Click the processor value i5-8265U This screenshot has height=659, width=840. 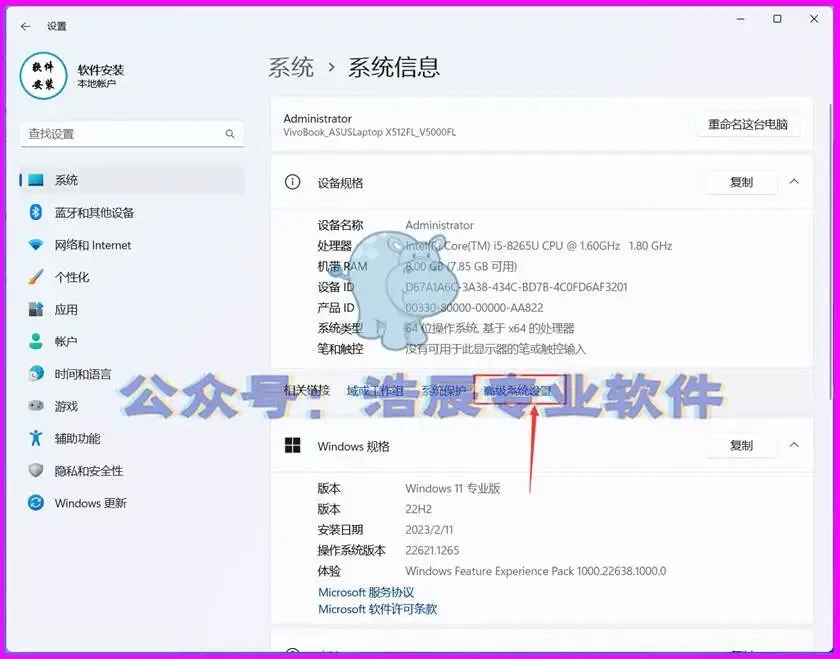click(x=538, y=245)
